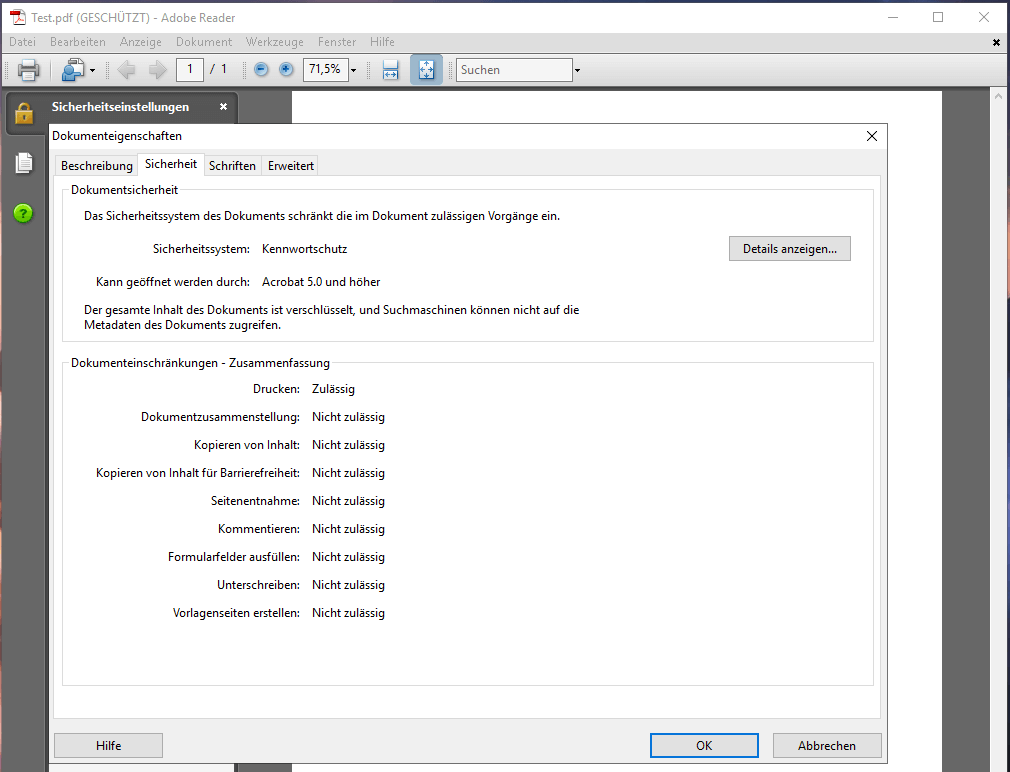Click into the Suchen search field
This screenshot has height=772, width=1010.
514,70
